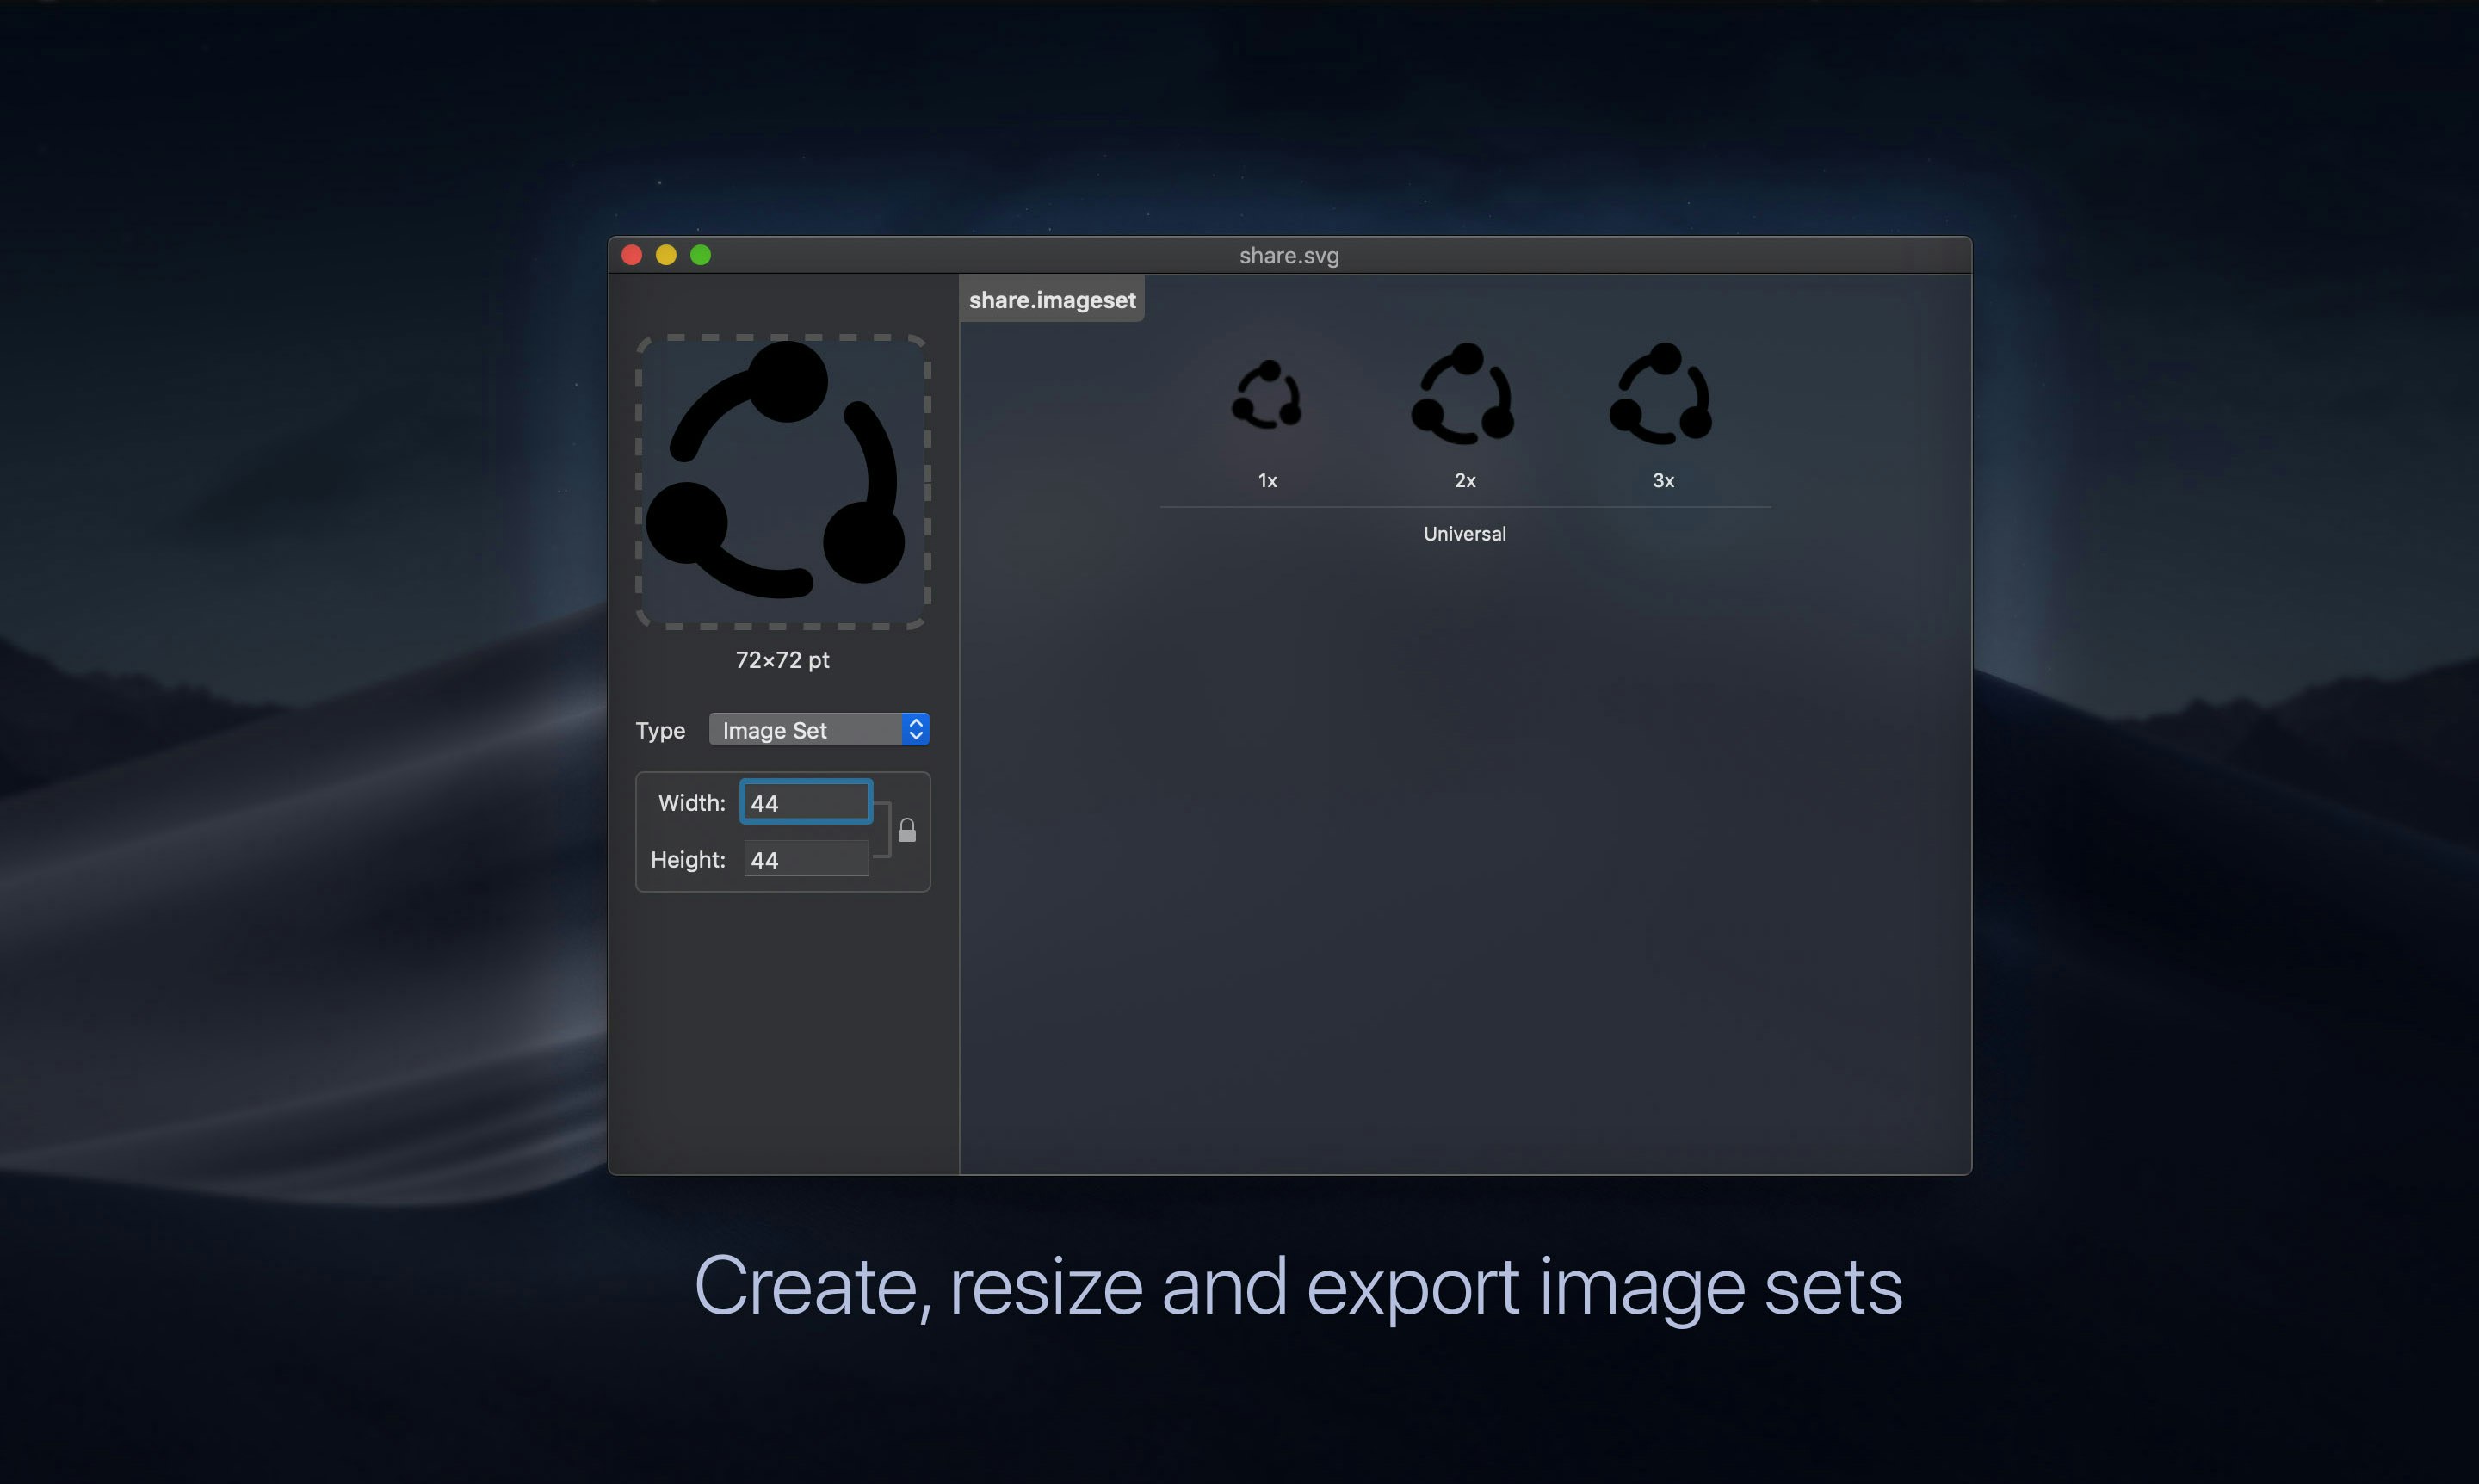Click the share icon above the 3x label
Image resolution: width=2479 pixels, height=1484 pixels.
[1660, 390]
